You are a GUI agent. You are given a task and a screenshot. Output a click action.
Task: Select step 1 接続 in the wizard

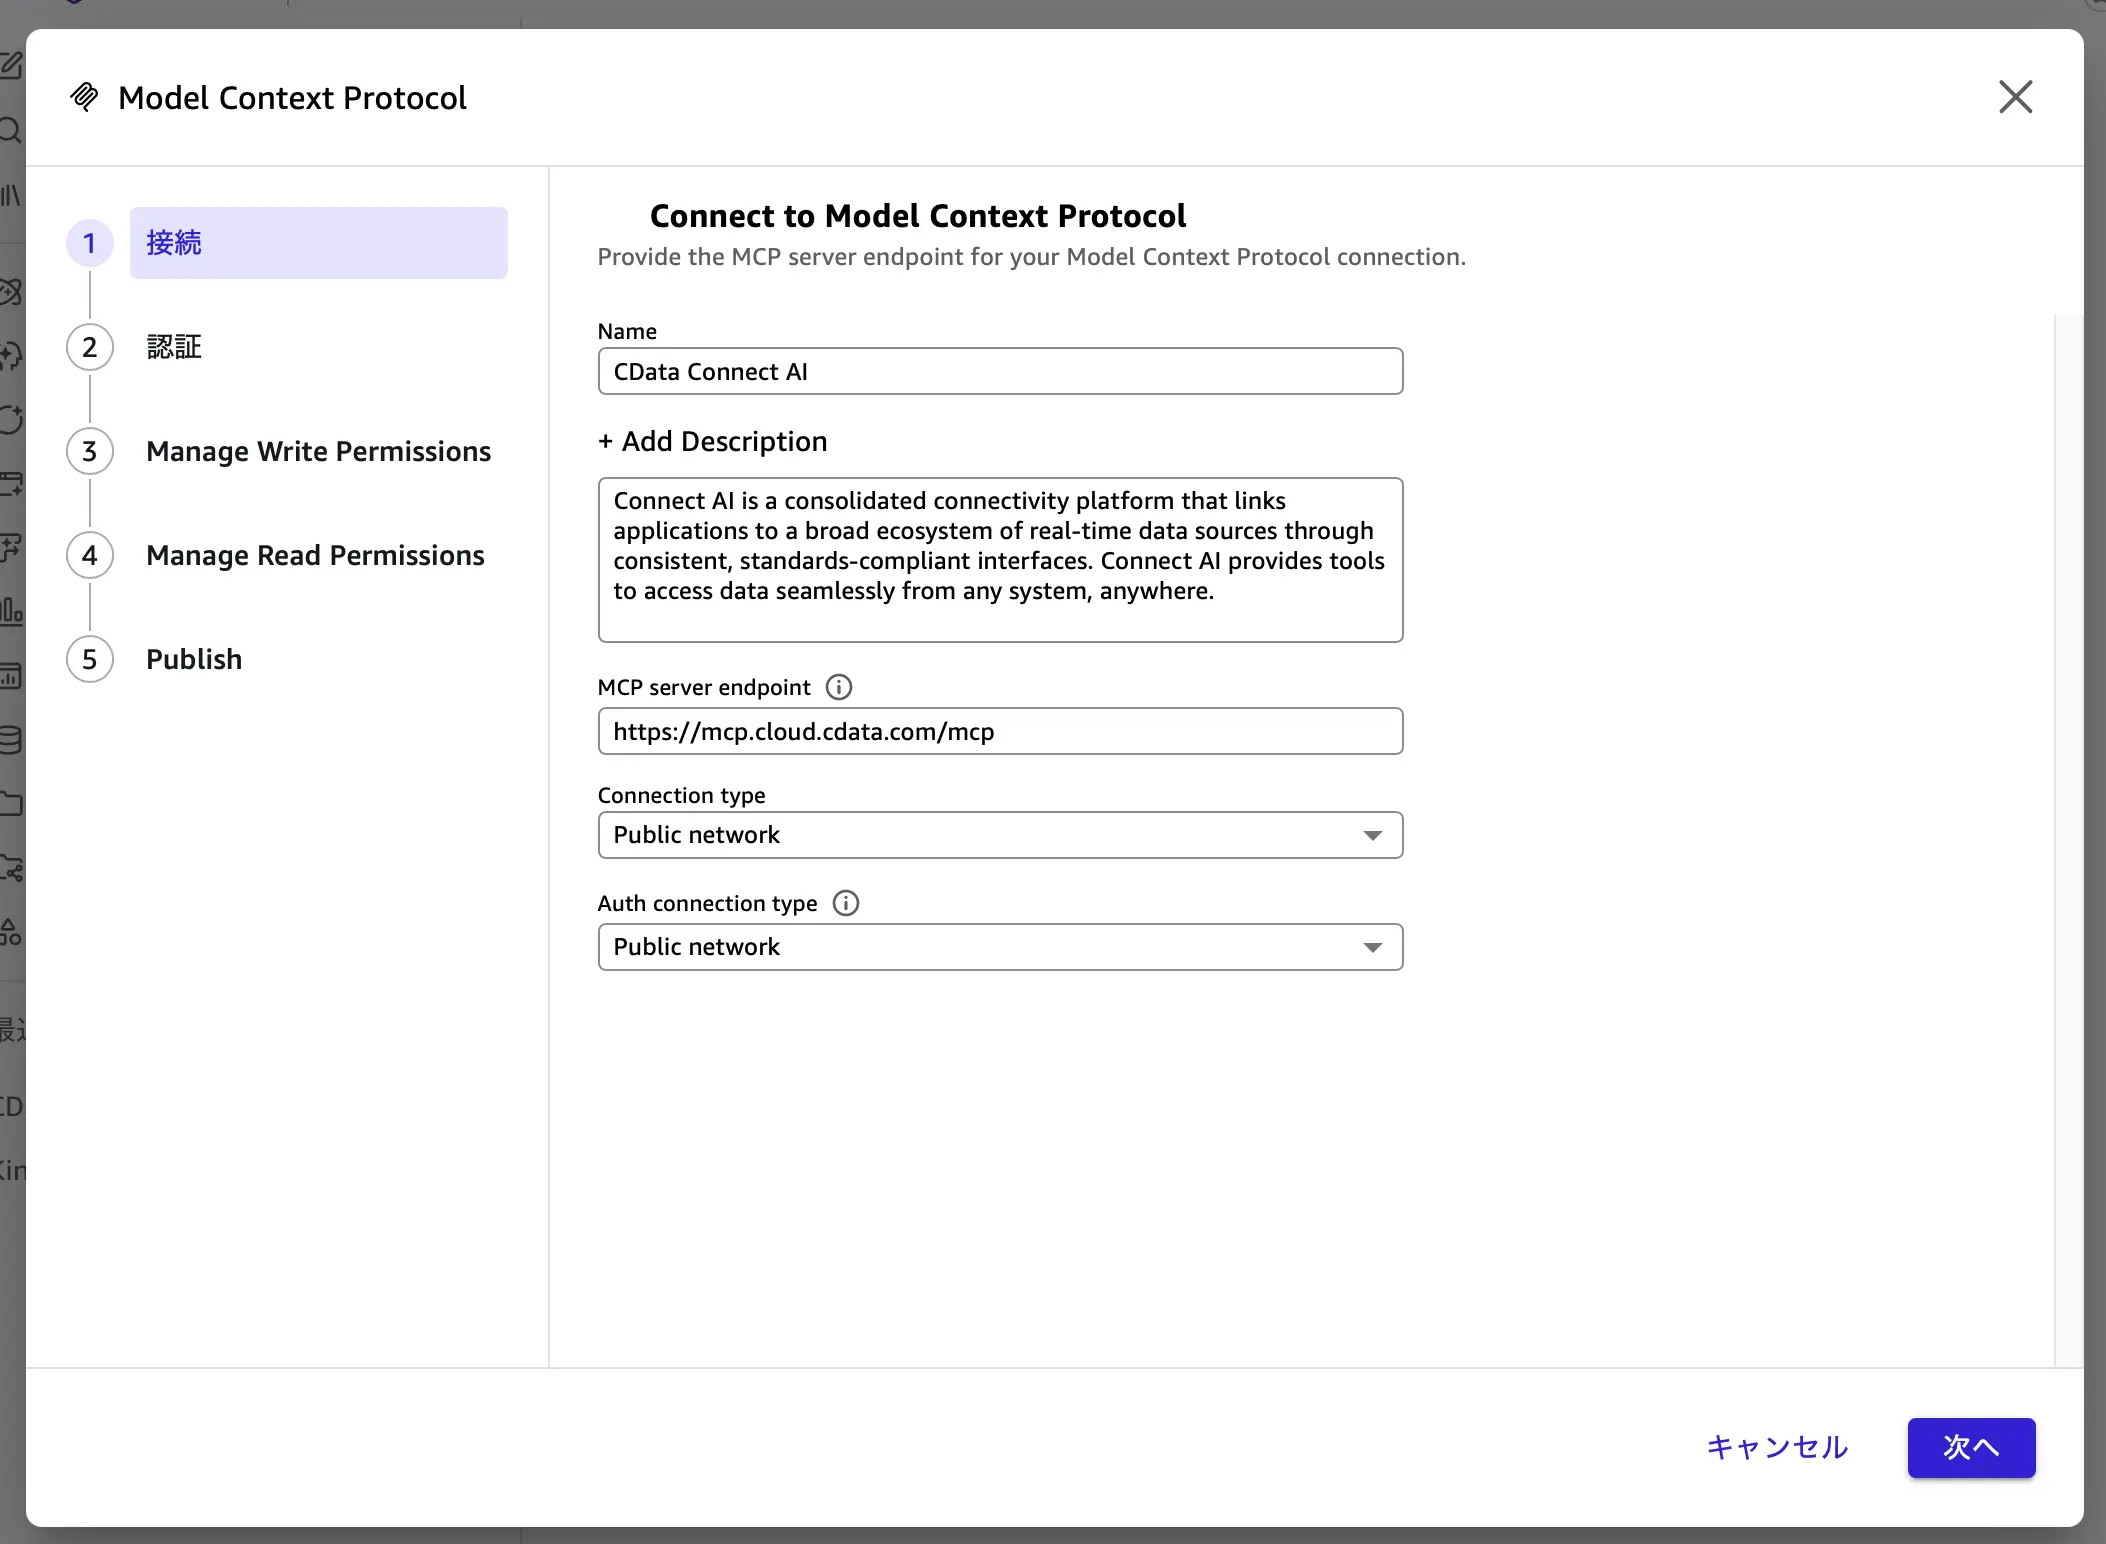(318, 243)
